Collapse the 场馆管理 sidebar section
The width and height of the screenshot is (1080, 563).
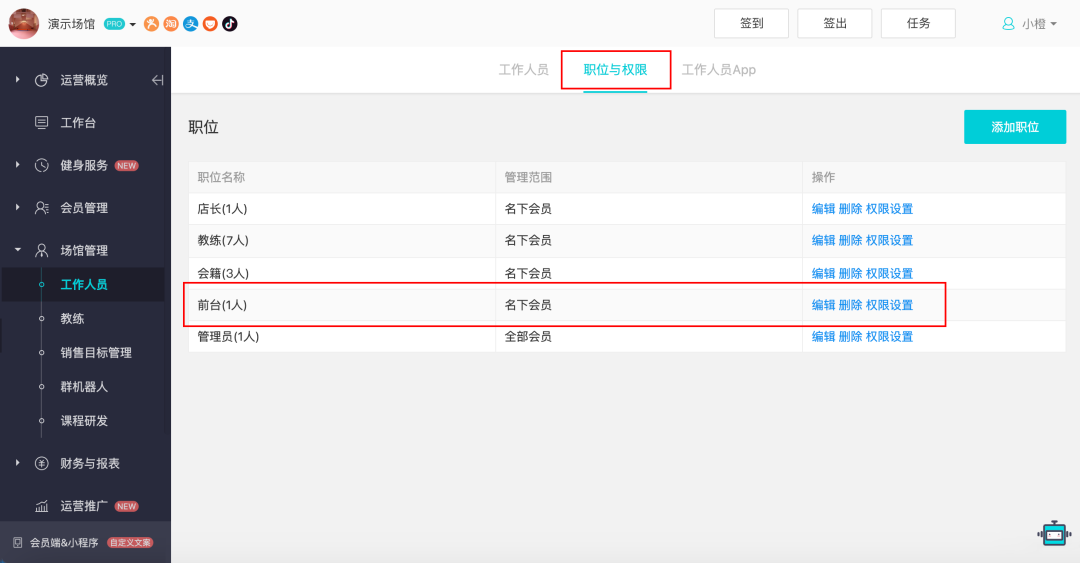pyautogui.click(x=18, y=250)
